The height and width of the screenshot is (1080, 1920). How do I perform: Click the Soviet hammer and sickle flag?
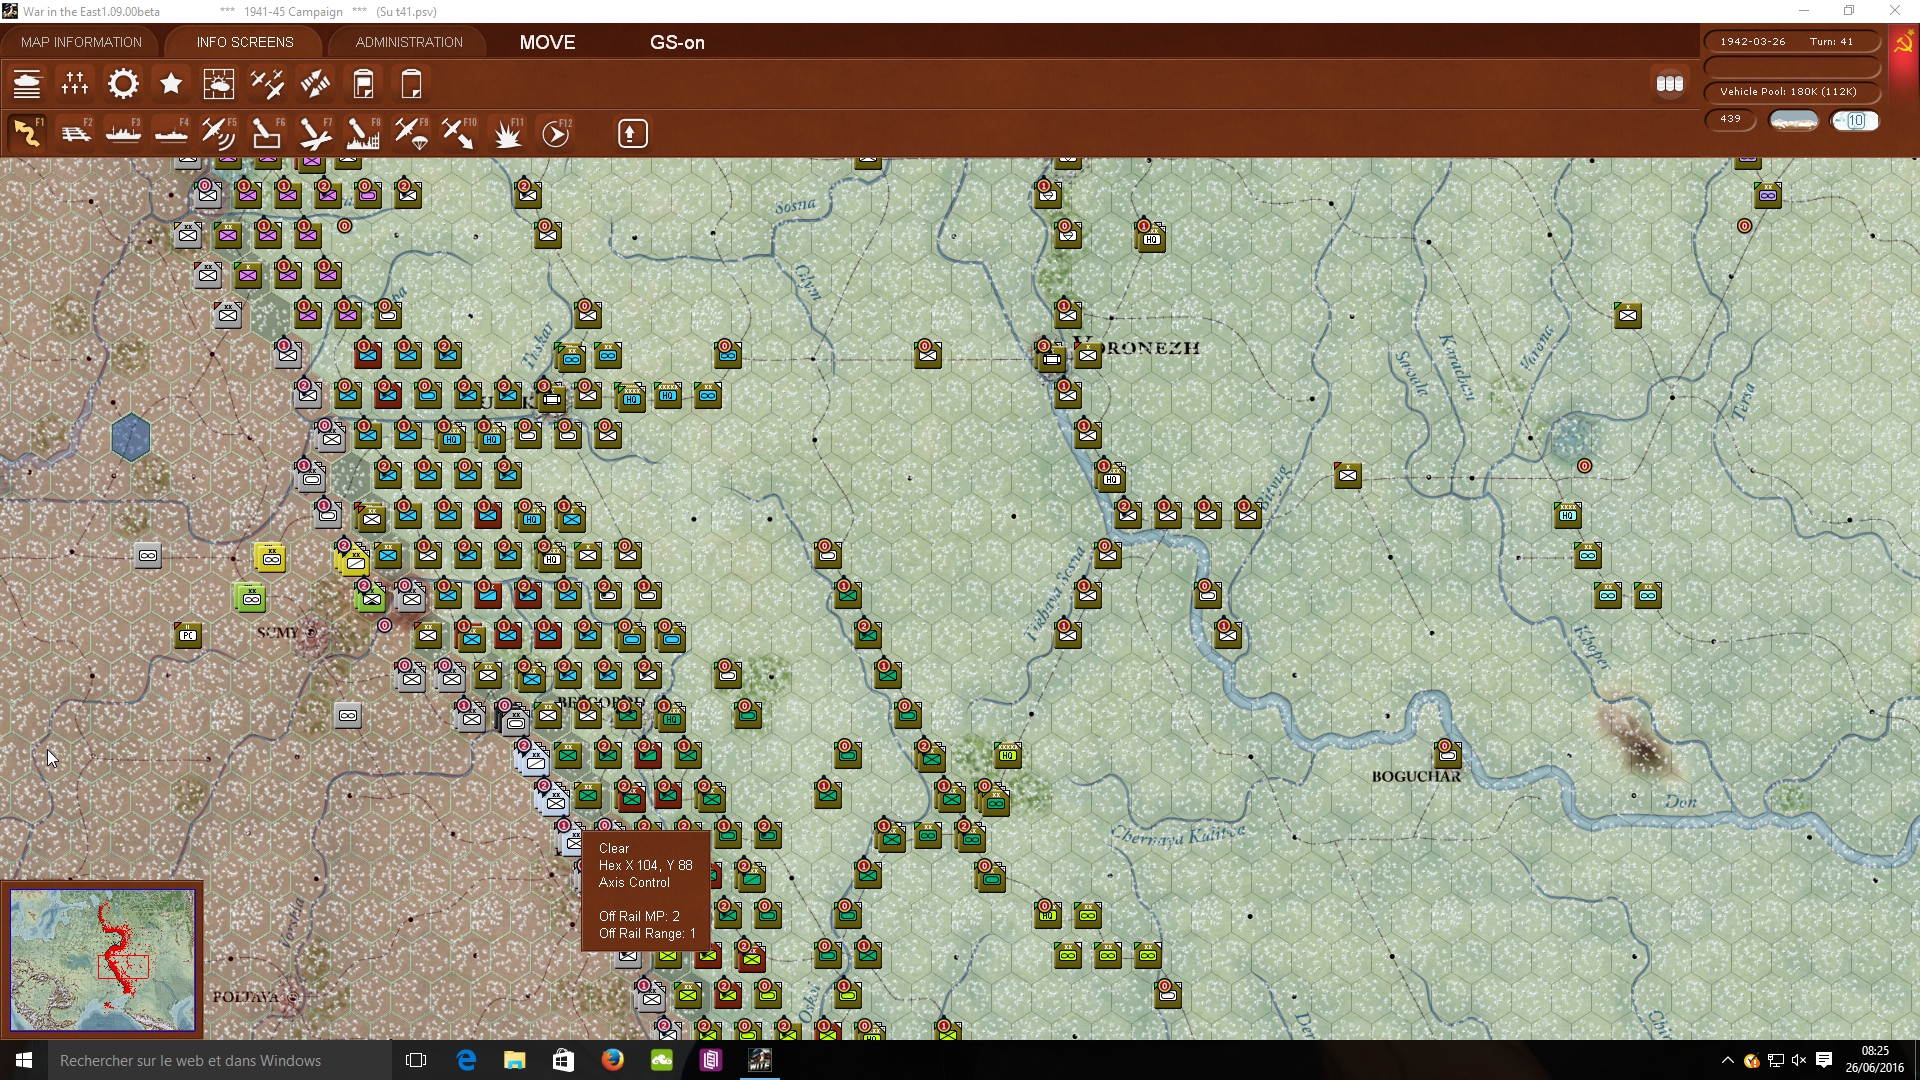[x=1903, y=45]
